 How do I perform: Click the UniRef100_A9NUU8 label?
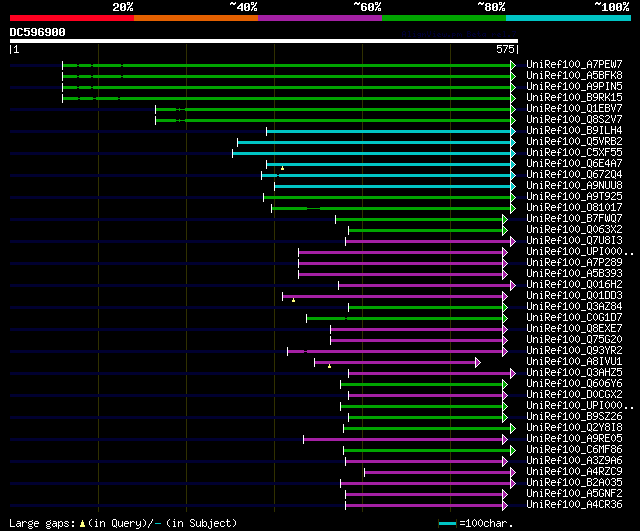coord(574,186)
